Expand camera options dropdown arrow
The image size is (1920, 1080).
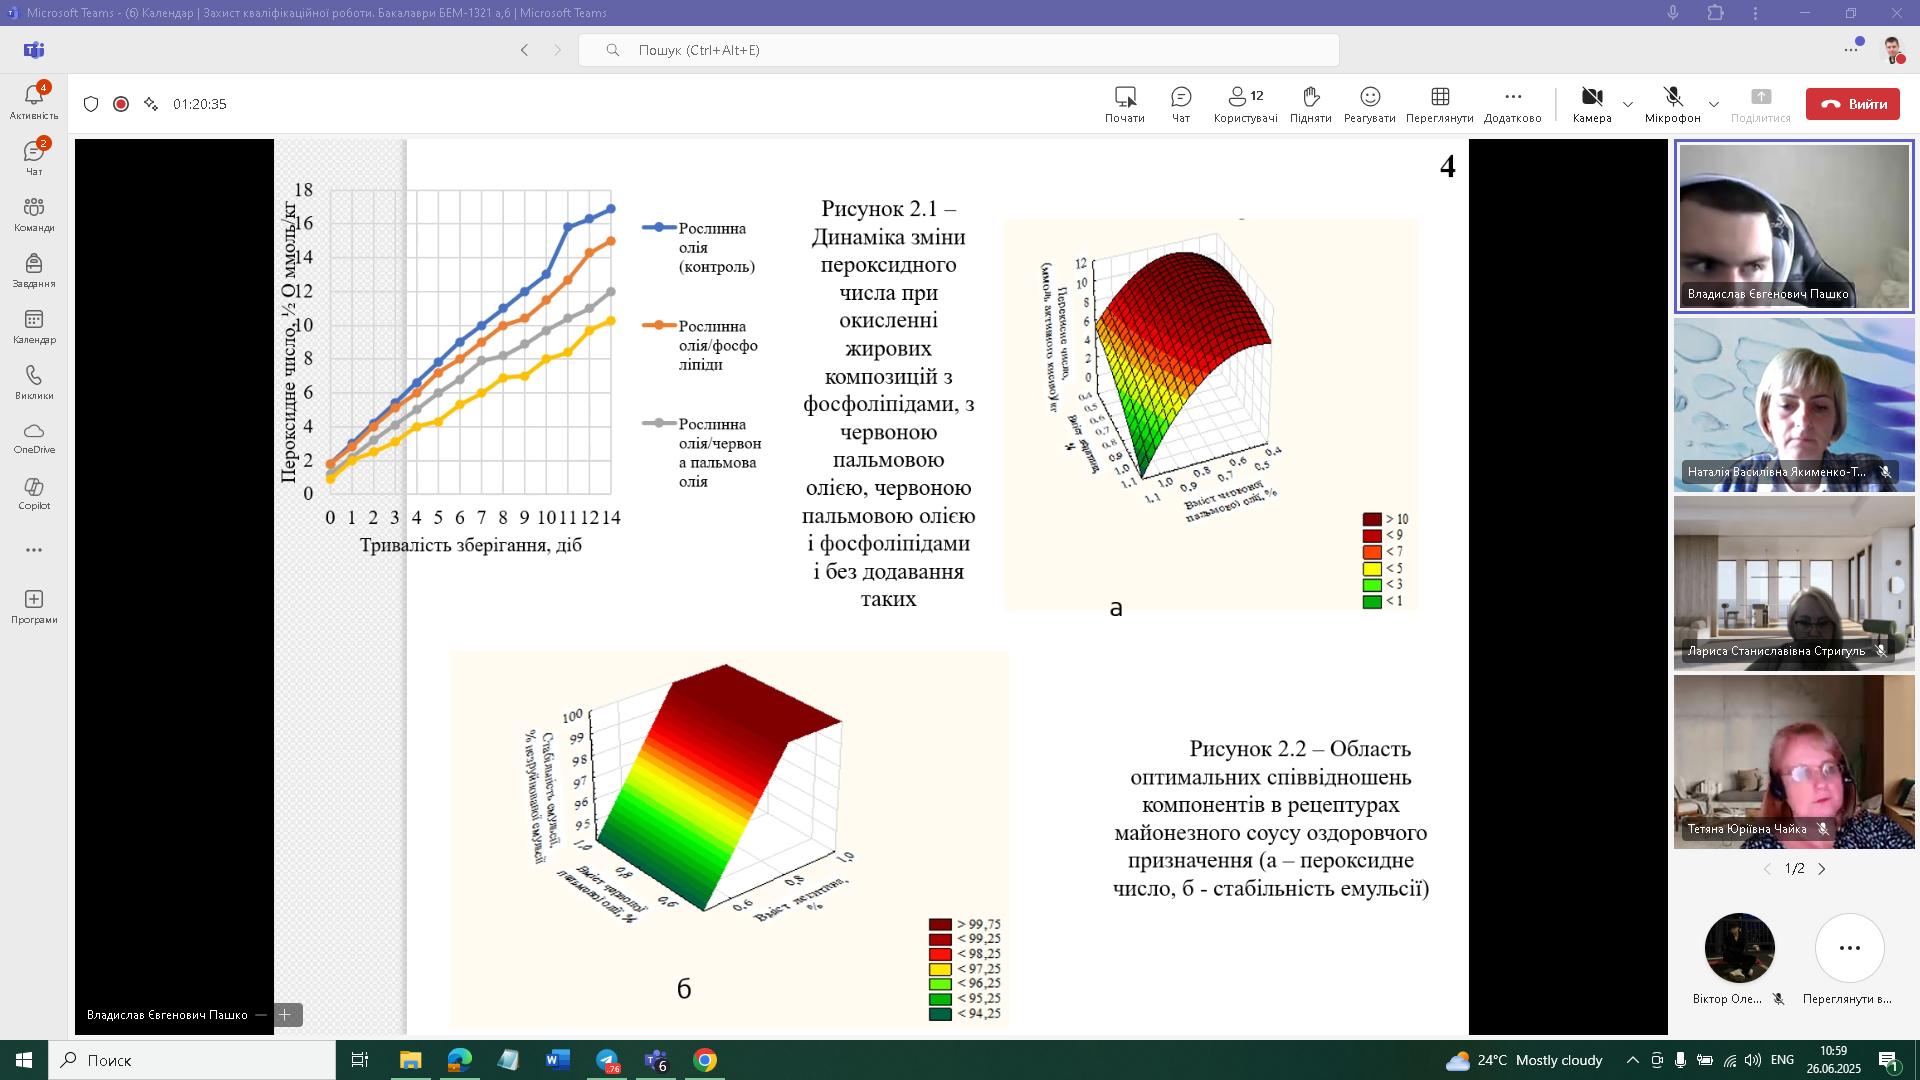[x=1628, y=104]
